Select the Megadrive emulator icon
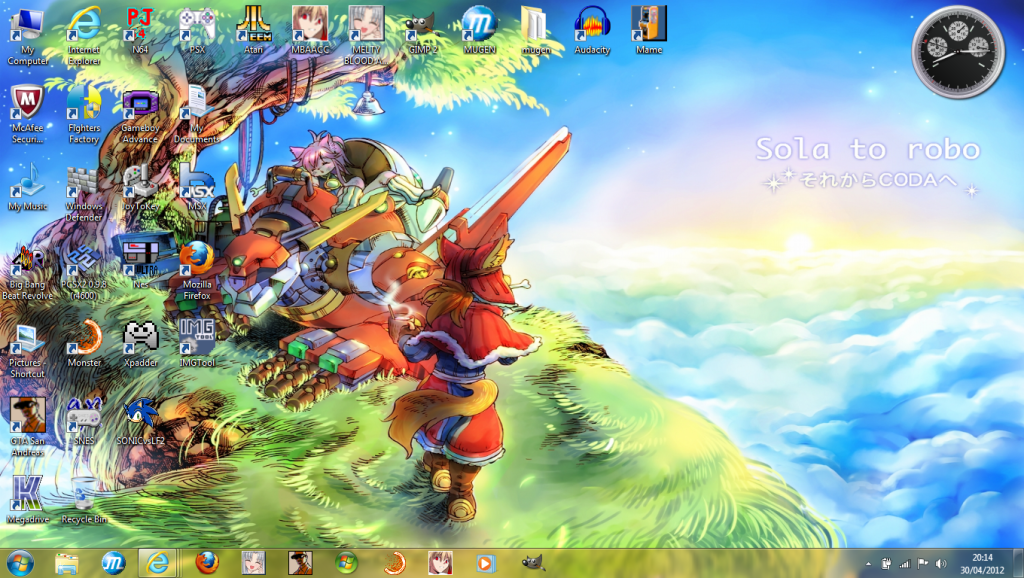The image size is (1024, 578). click(27, 500)
